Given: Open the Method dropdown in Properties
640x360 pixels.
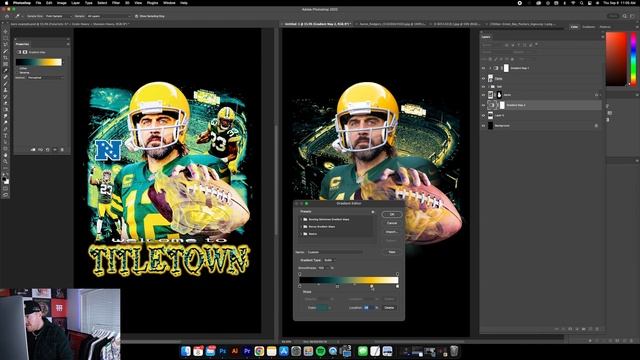Looking at the screenshot, I should pyautogui.click(x=45, y=78).
